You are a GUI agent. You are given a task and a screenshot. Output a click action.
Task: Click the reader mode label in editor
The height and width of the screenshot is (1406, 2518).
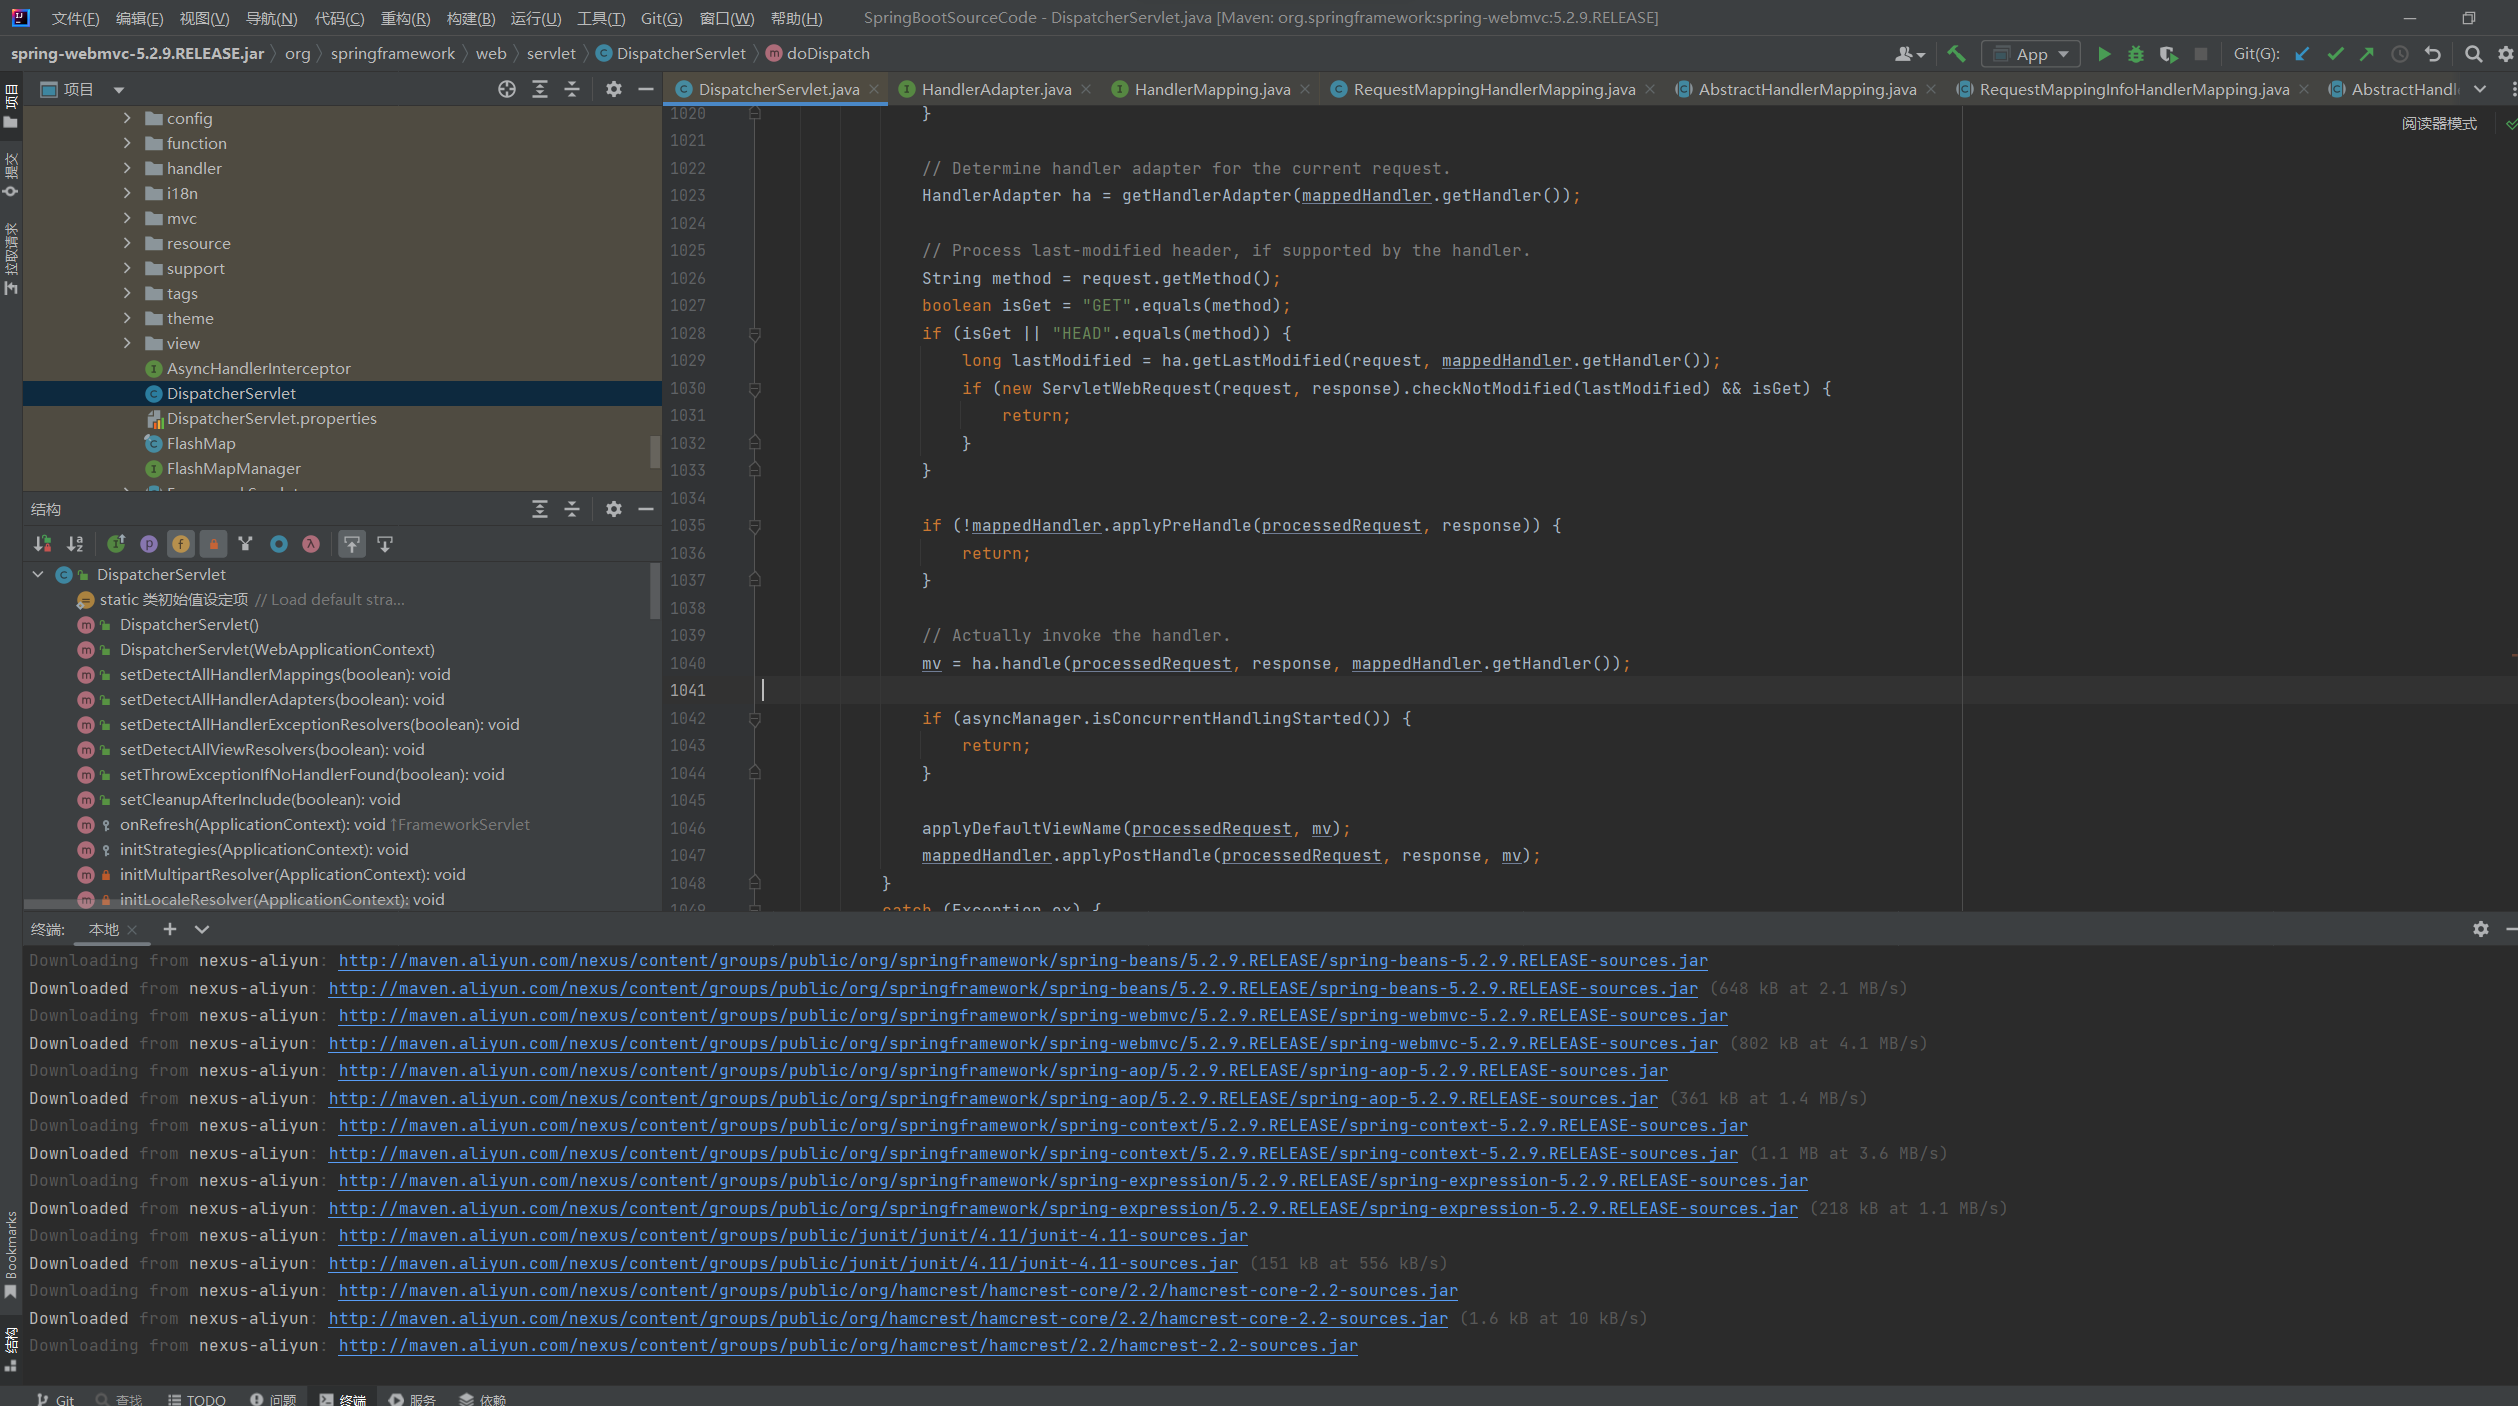tap(2438, 123)
